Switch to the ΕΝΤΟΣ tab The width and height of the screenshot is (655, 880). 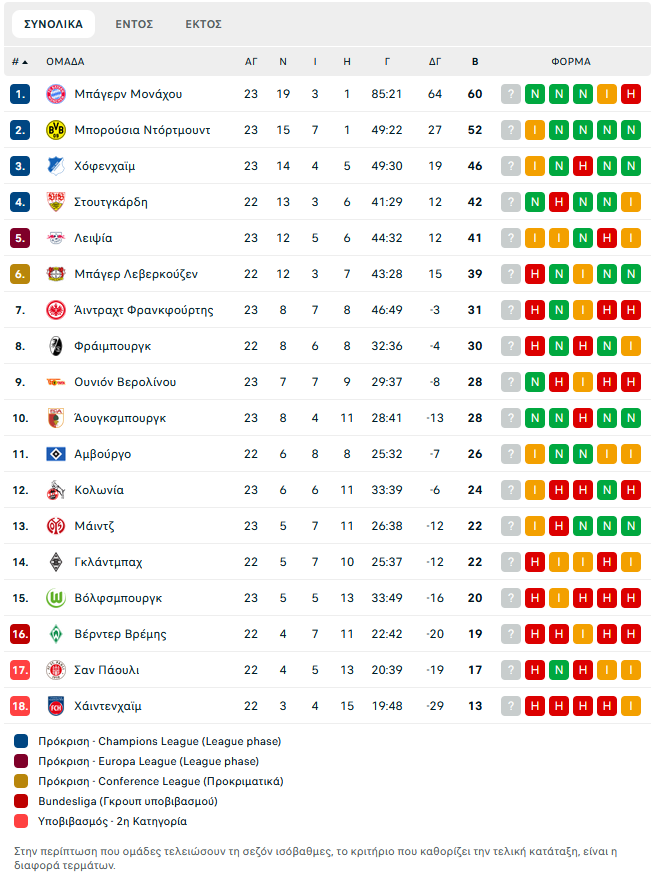click(x=134, y=24)
